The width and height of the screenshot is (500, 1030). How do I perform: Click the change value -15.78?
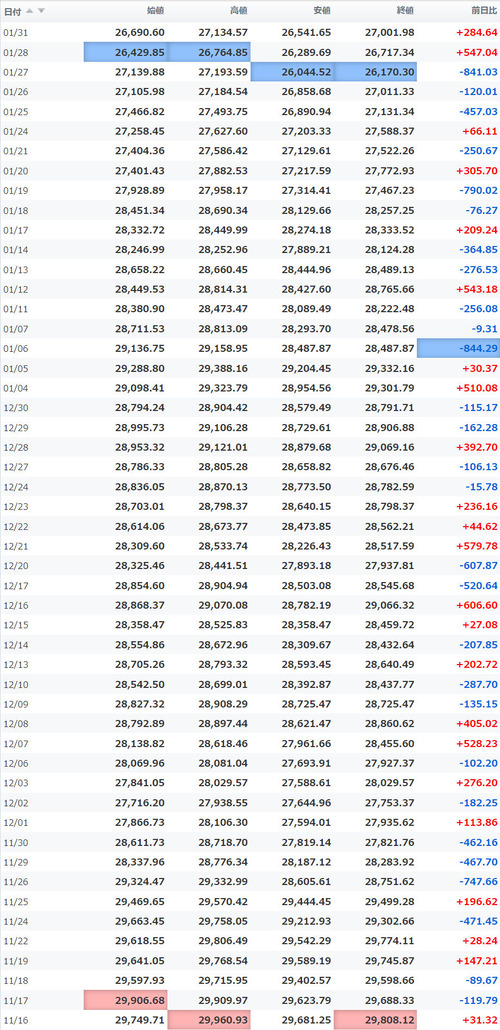(481, 487)
